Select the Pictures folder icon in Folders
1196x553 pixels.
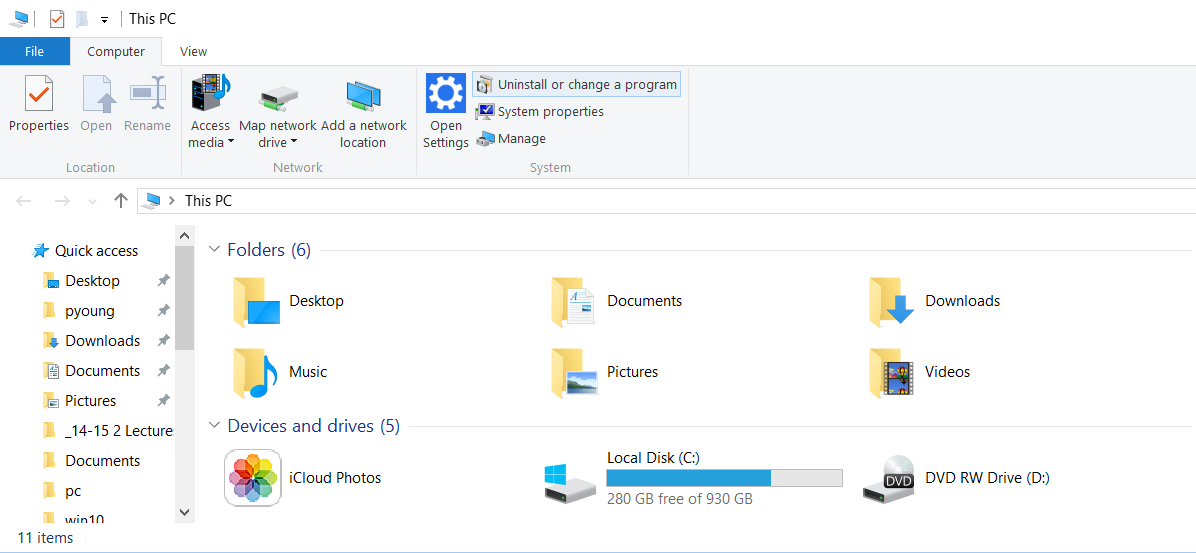574,373
